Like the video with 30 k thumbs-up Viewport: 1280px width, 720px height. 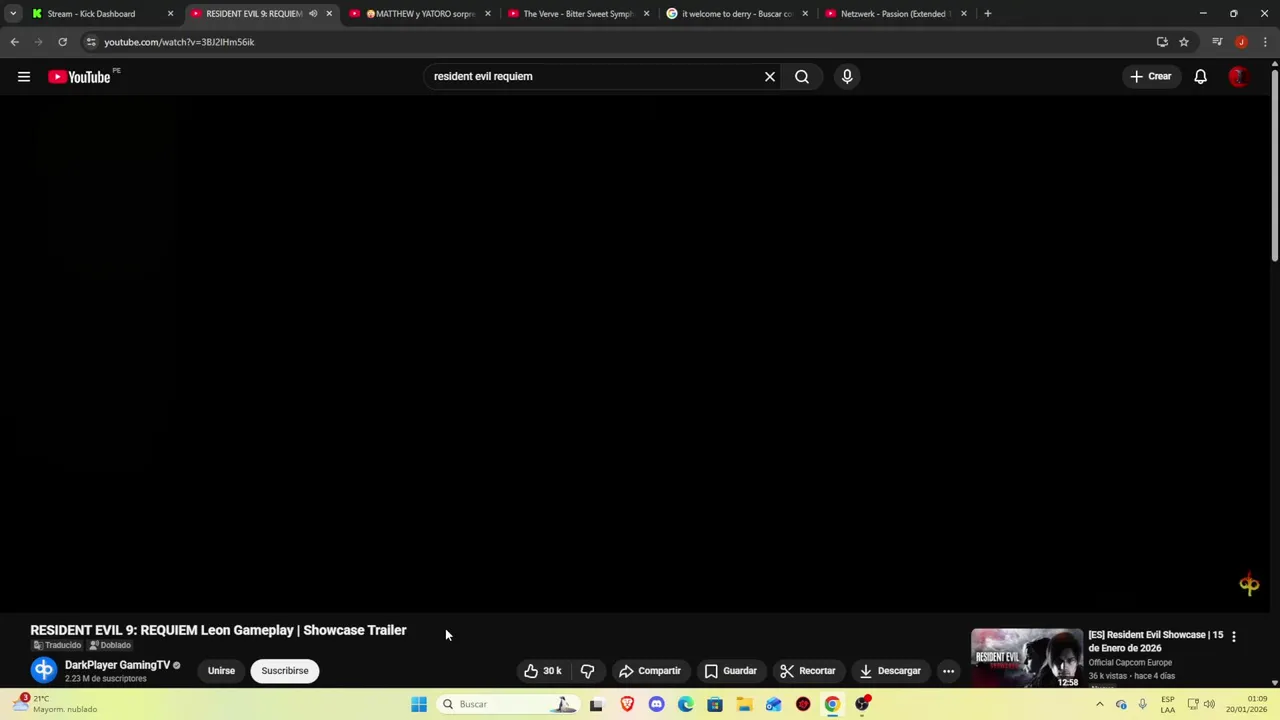[x=543, y=671]
